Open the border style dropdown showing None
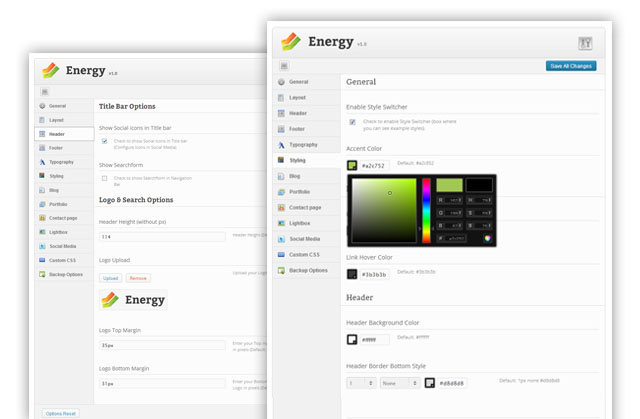 coord(400,382)
